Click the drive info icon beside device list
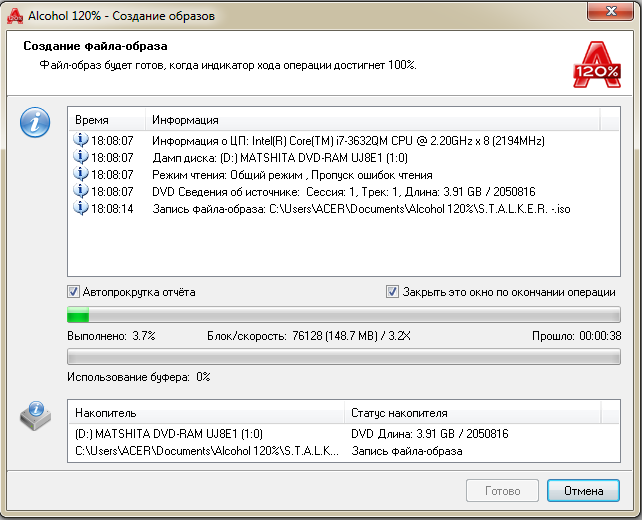The width and height of the screenshot is (642, 520). pyautogui.click(x=36, y=415)
